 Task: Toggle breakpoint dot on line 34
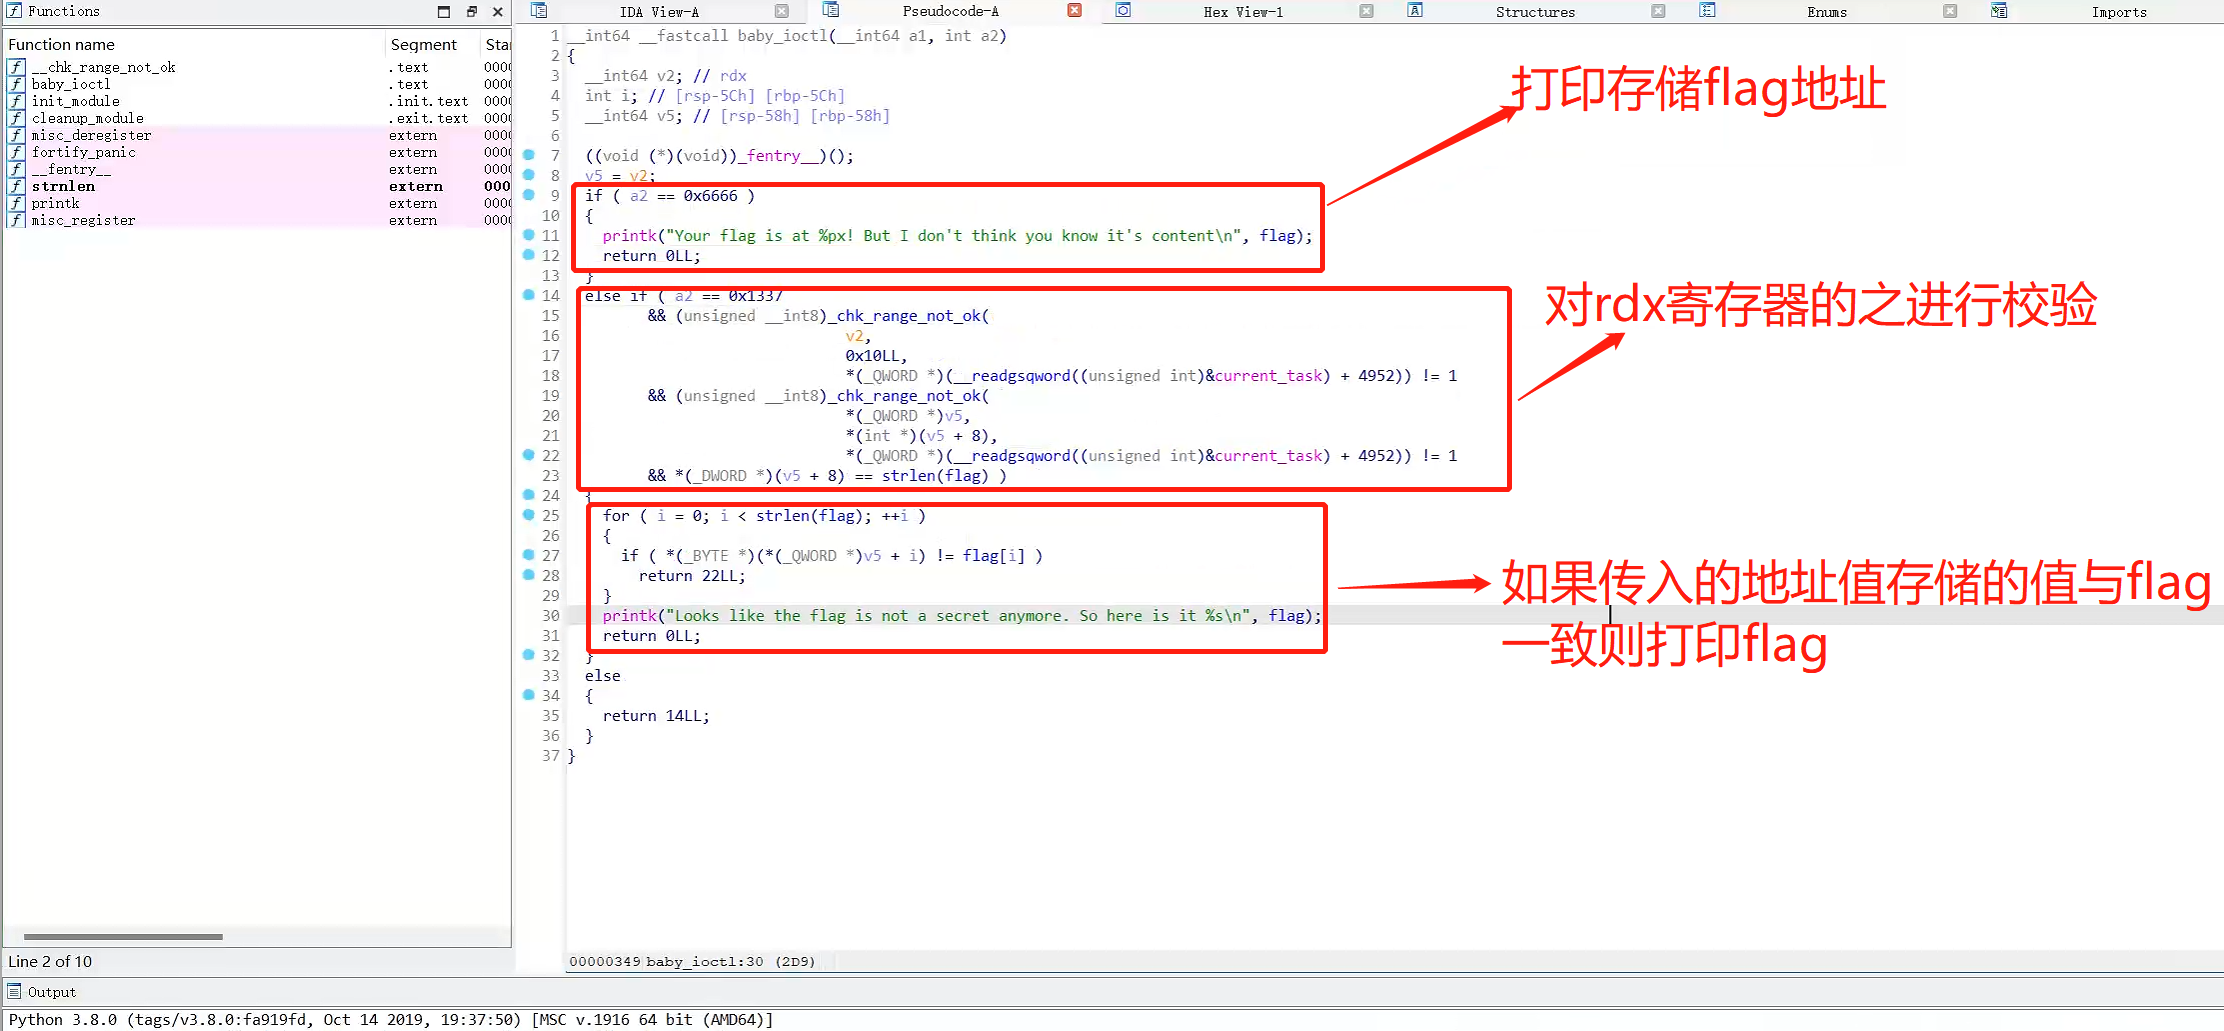[x=529, y=695]
